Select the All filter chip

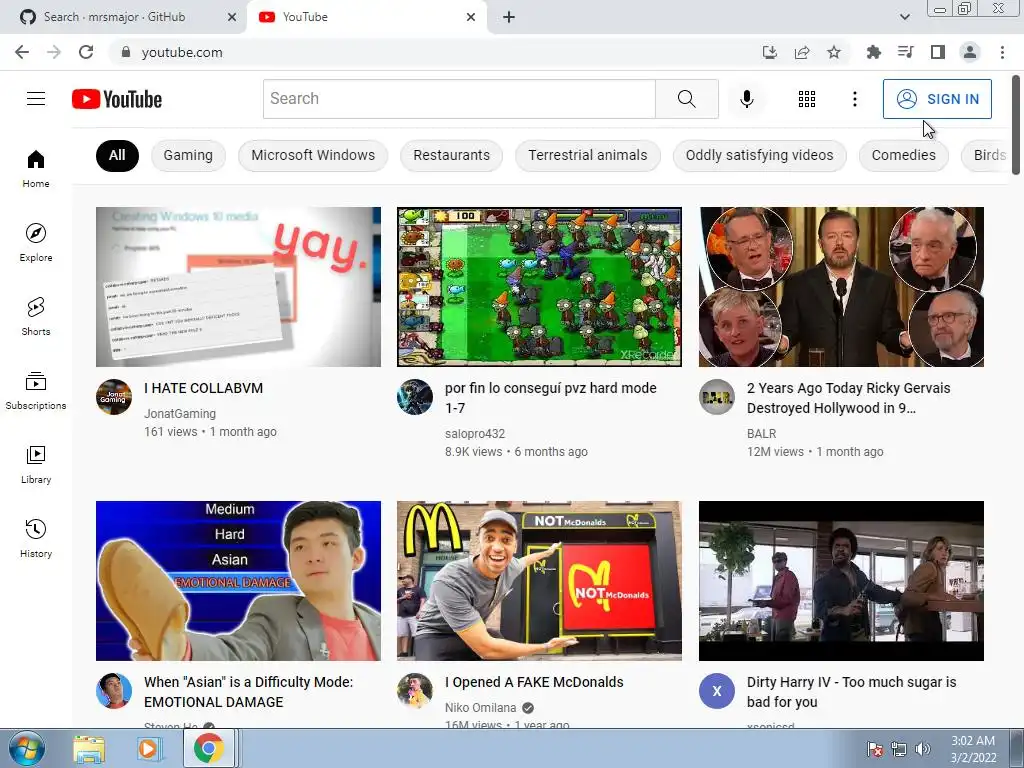tap(117, 155)
